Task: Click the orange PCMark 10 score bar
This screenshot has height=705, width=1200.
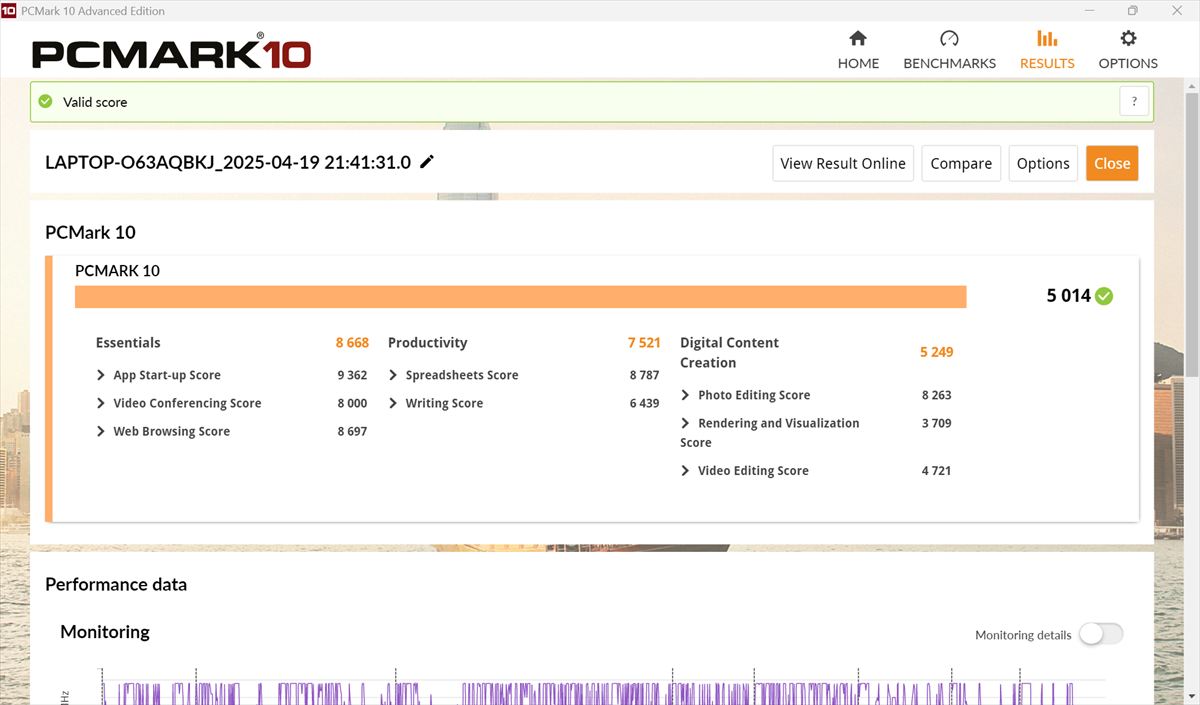Action: (521, 297)
